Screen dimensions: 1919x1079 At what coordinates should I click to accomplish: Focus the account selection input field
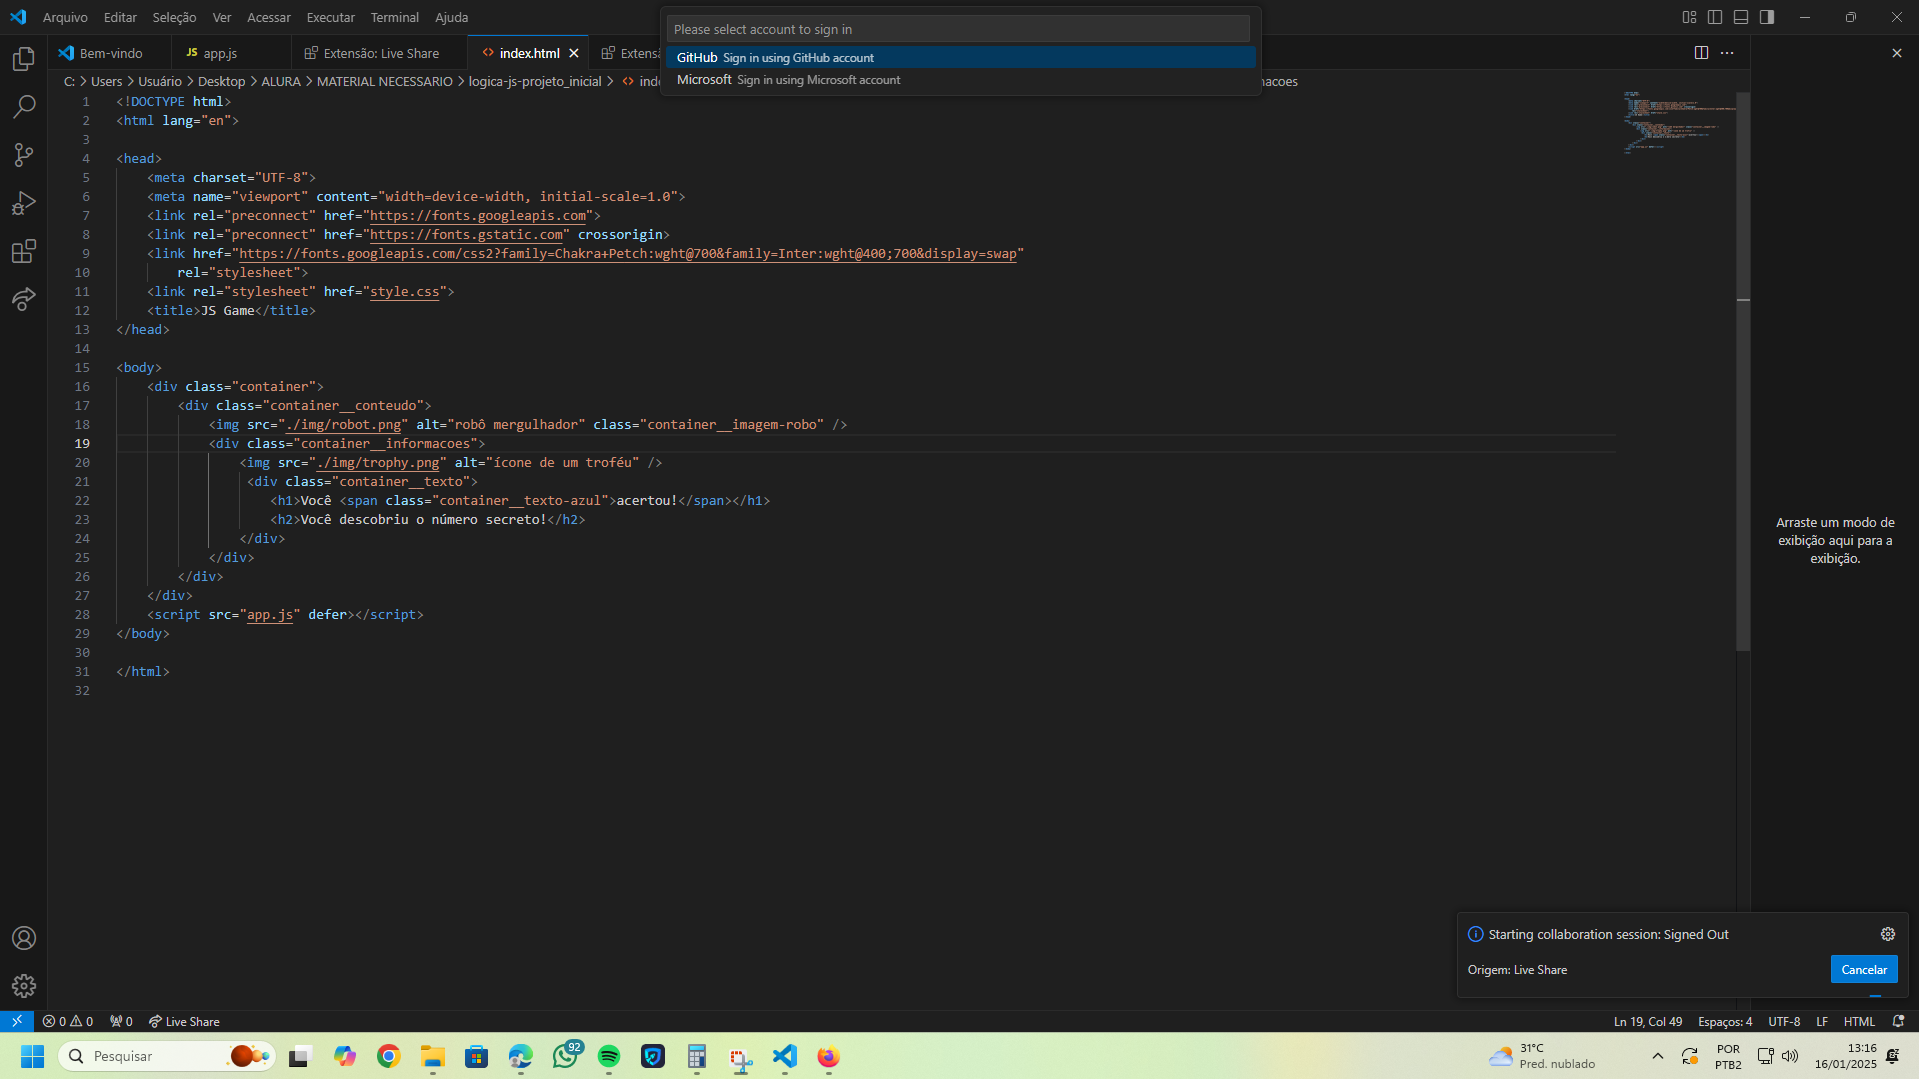[x=957, y=29]
